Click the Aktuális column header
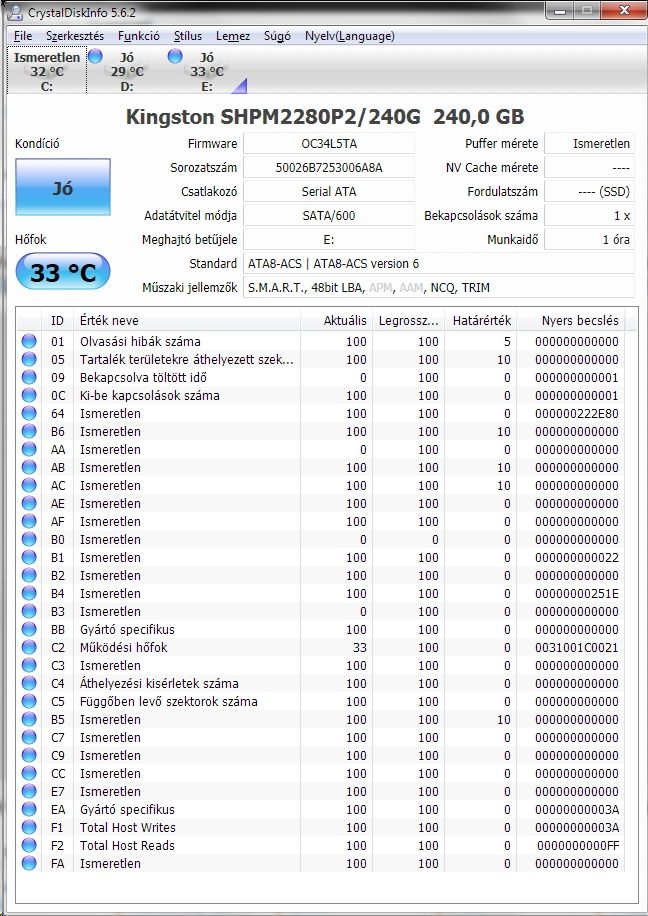 tap(337, 321)
